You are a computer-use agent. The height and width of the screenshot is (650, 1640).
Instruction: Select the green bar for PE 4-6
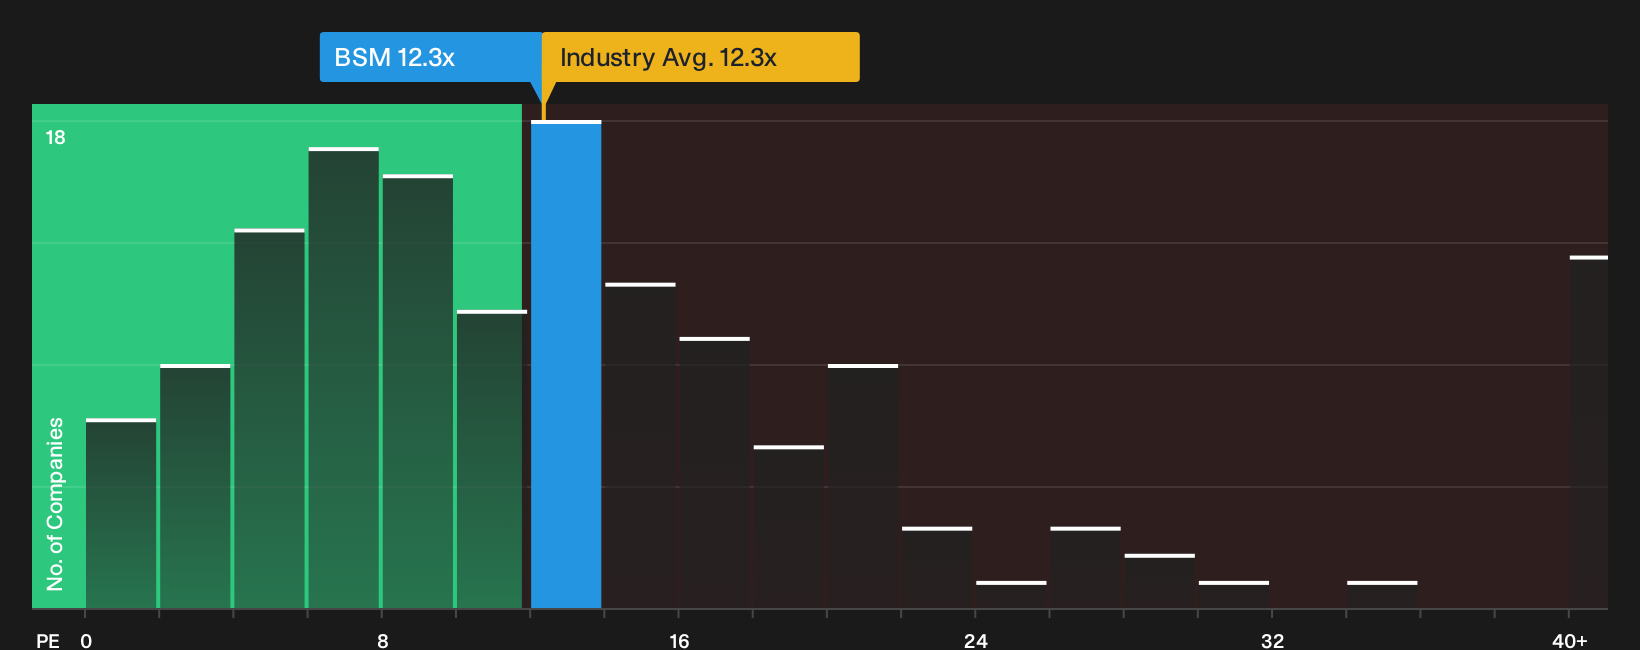269,419
